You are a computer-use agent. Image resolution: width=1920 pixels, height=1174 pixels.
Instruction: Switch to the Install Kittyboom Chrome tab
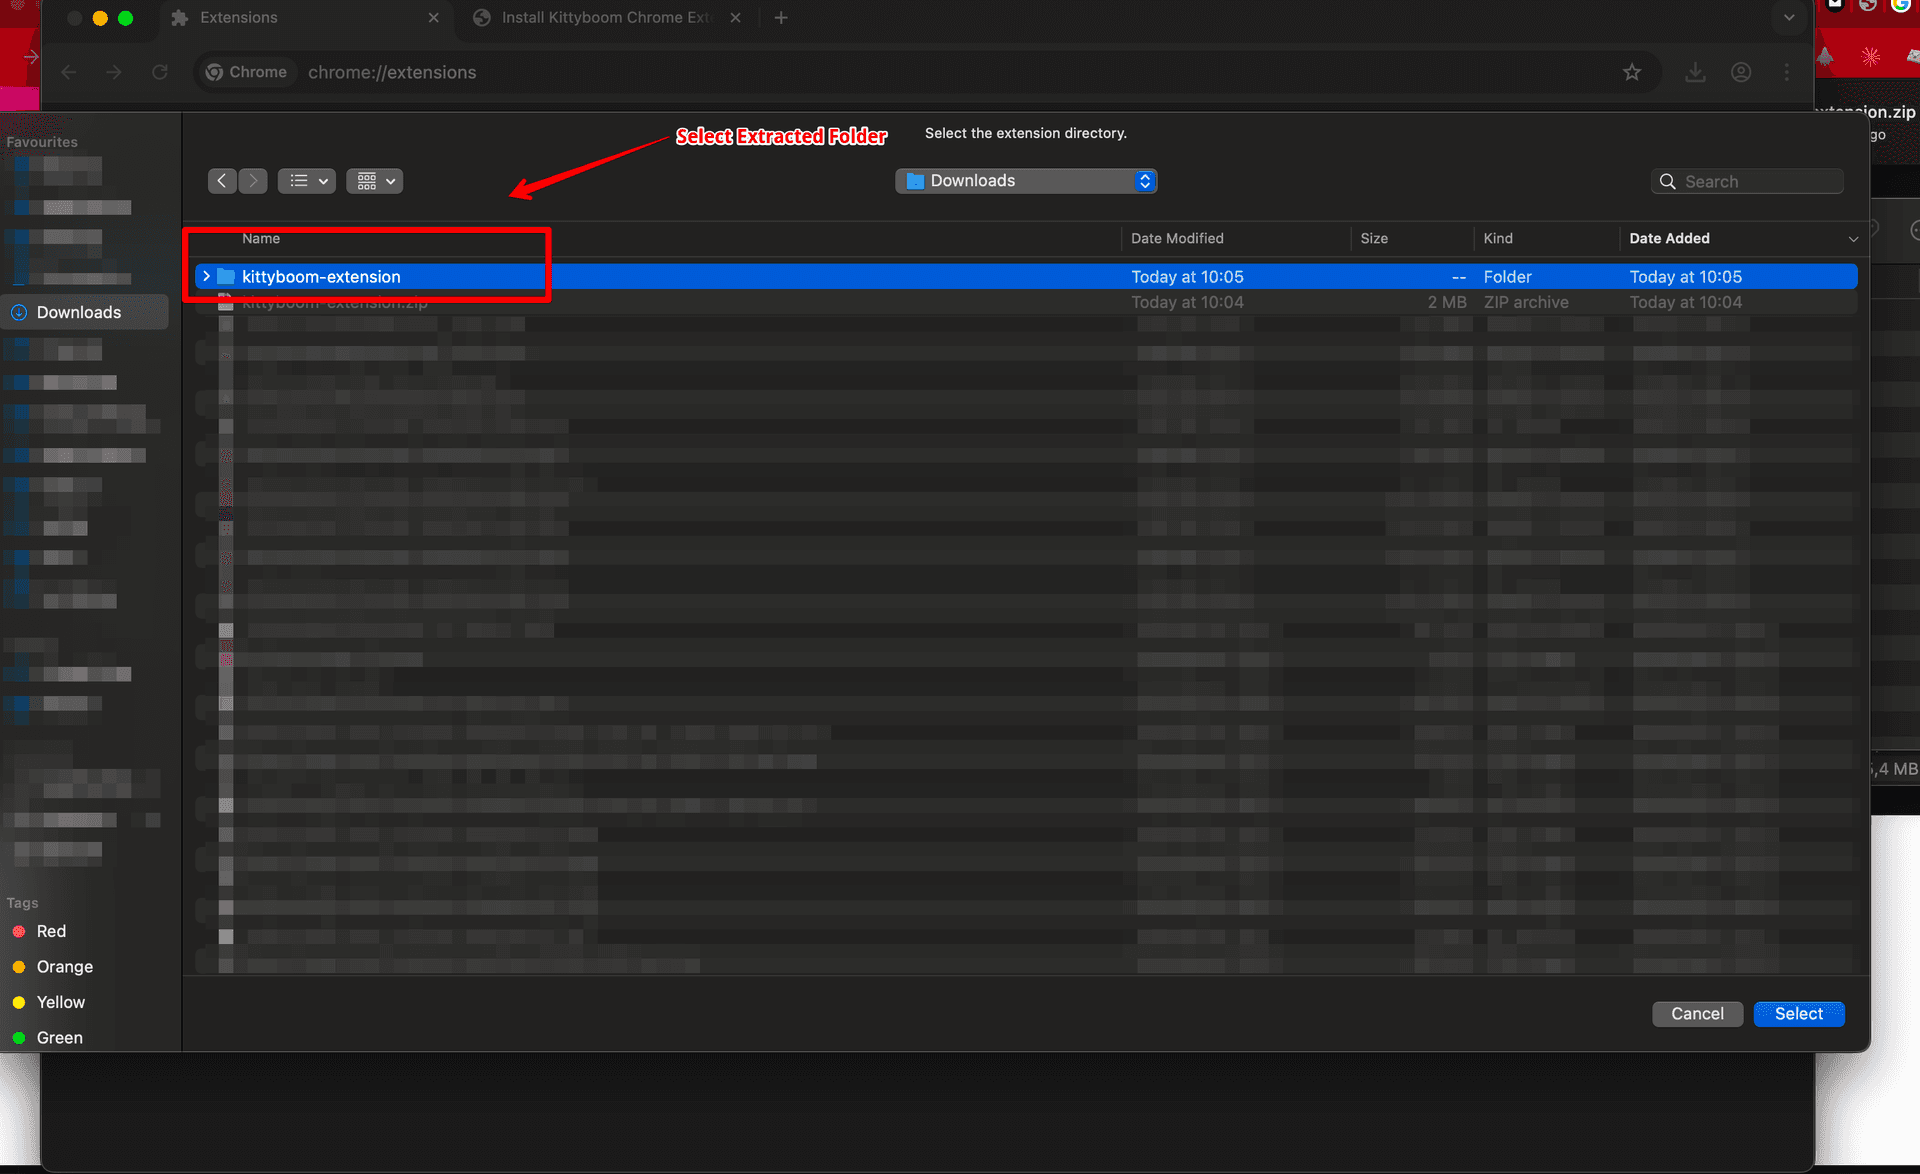click(x=595, y=17)
